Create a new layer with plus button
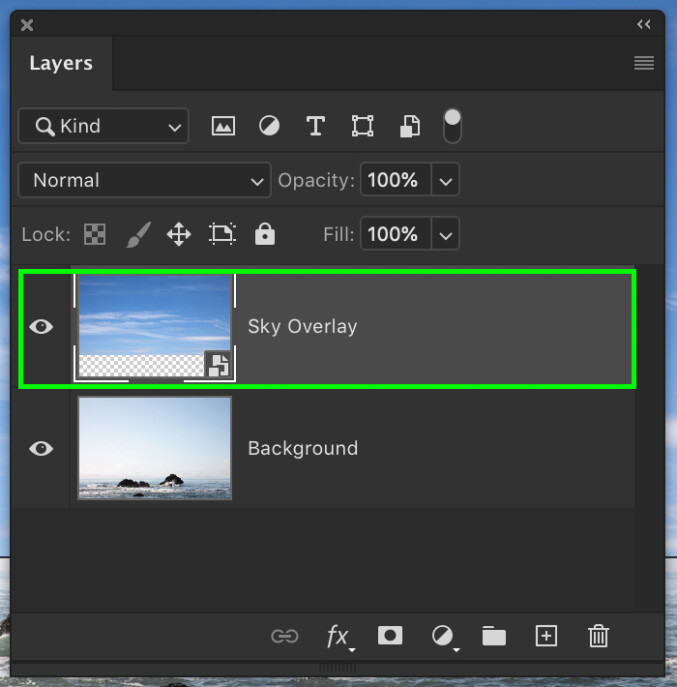677x687 pixels. (546, 636)
